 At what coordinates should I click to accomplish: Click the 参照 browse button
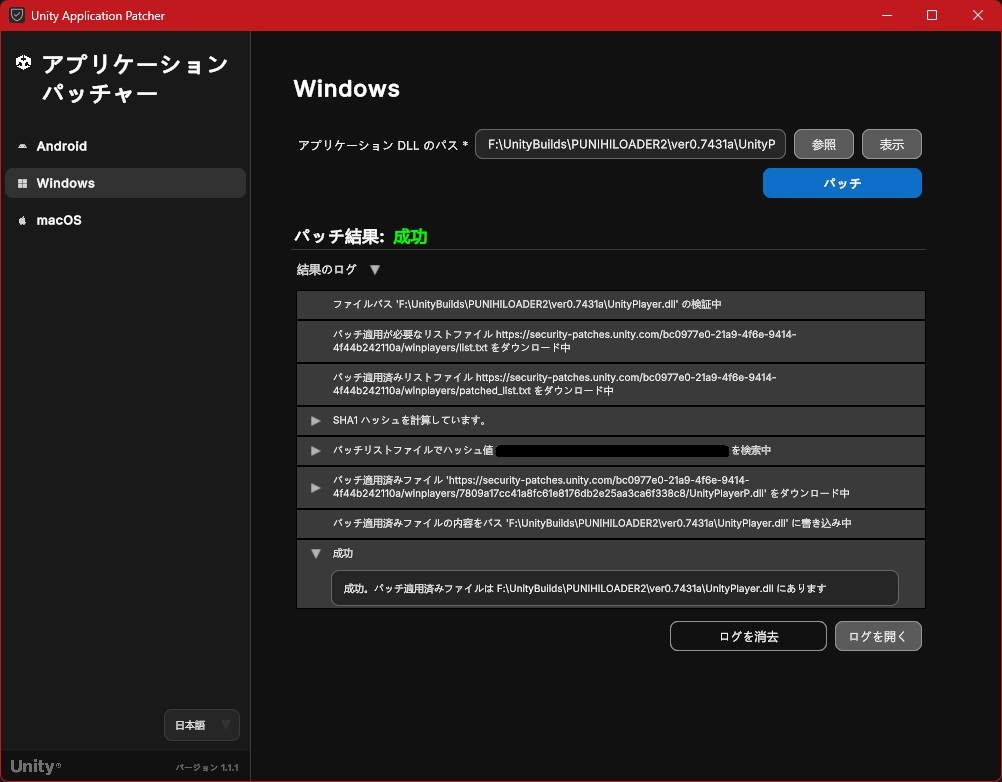(x=824, y=144)
